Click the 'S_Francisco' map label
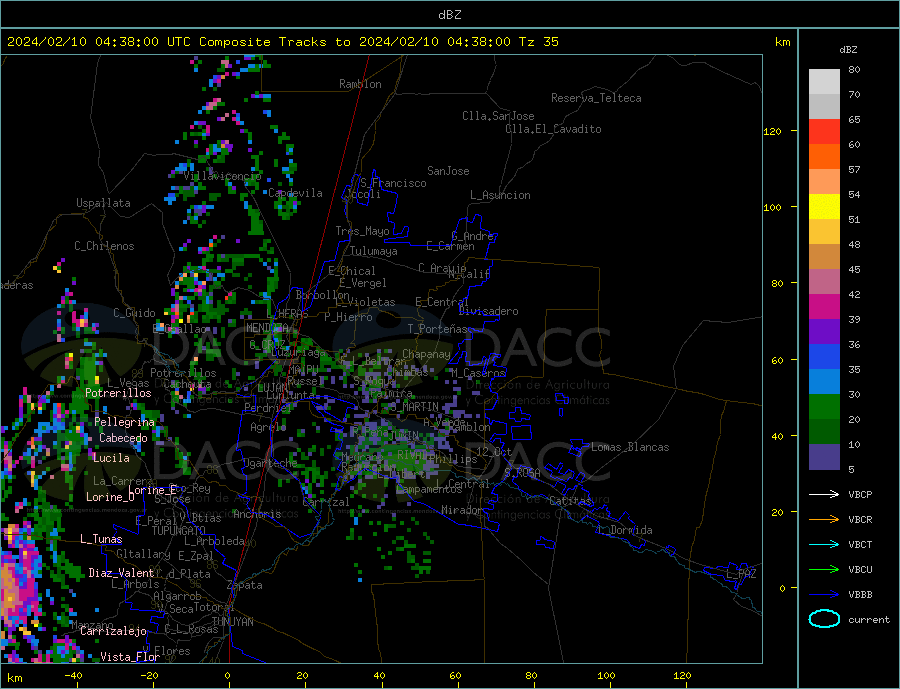Viewport: 900px width, 689px height. point(393,183)
